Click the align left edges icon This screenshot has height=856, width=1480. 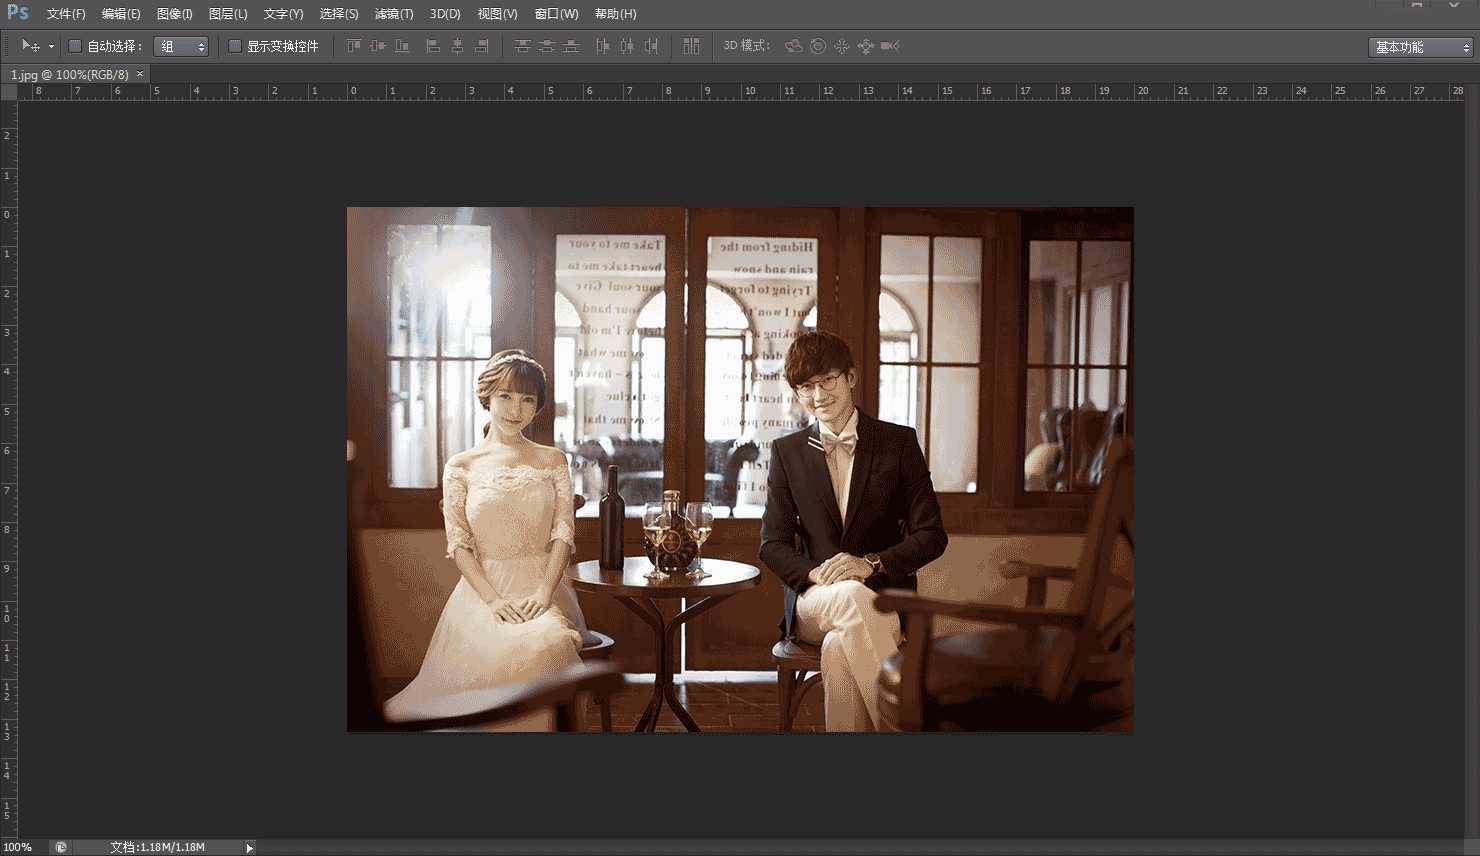[432, 46]
